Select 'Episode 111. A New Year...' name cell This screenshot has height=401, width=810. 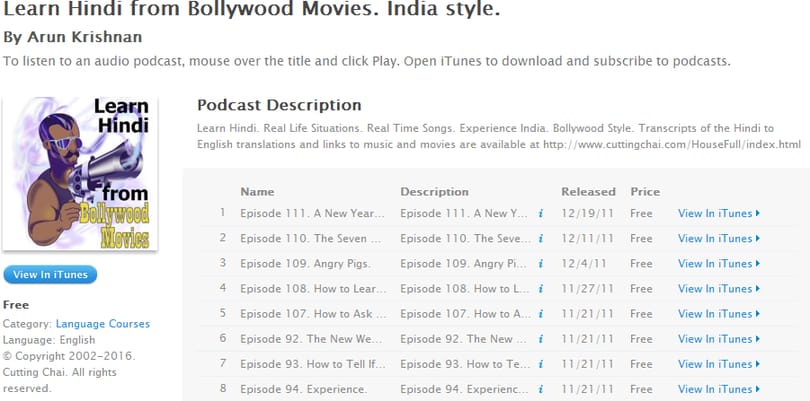(x=313, y=213)
